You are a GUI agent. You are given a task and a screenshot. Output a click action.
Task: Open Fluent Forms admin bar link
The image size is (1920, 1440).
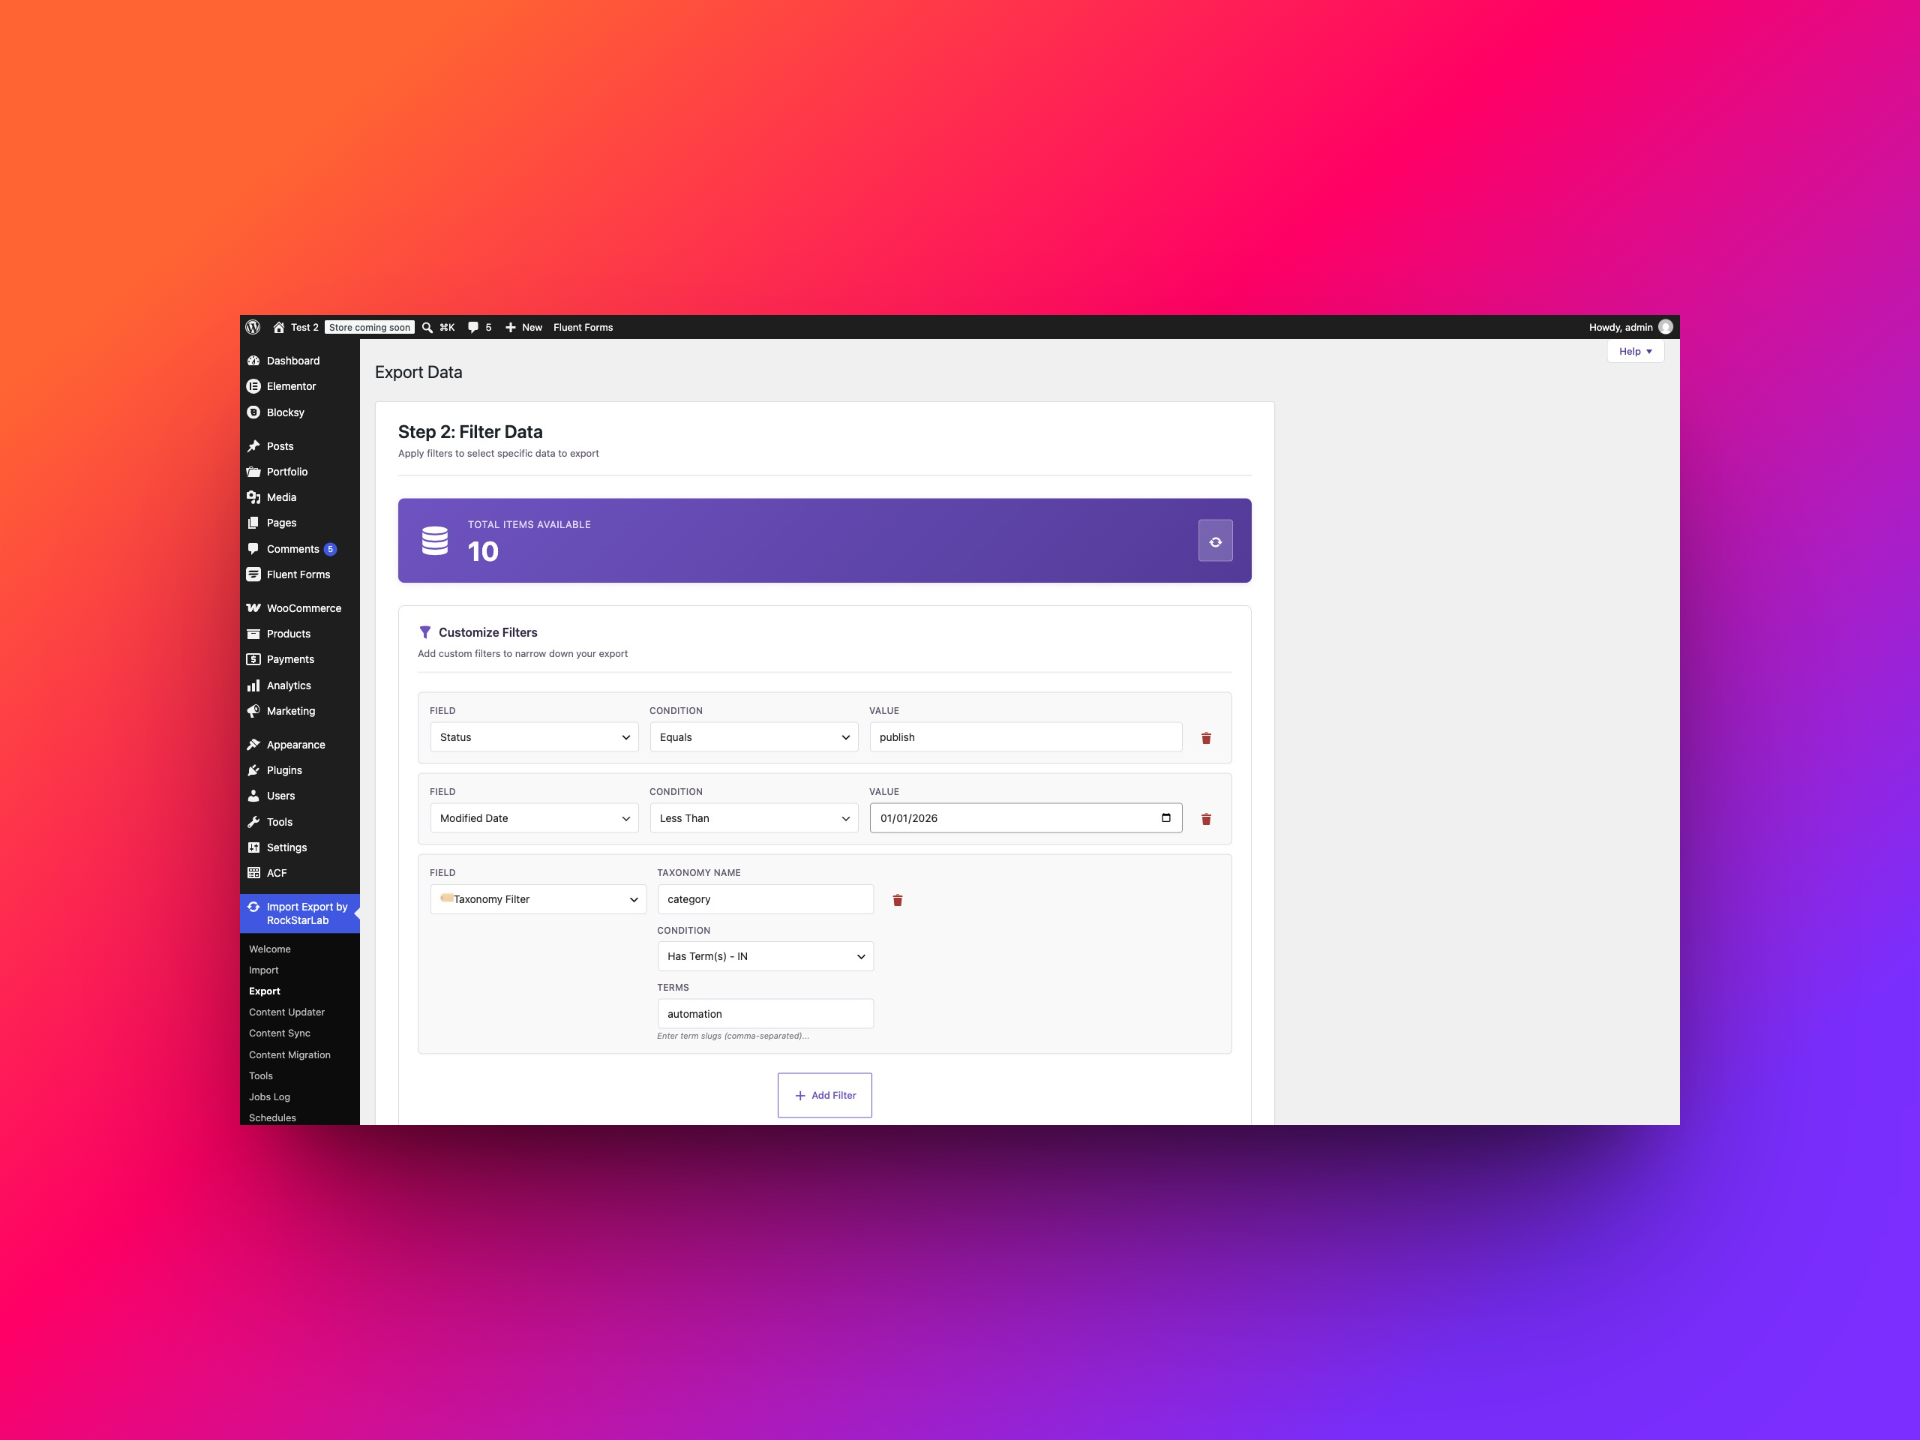click(x=583, y=327)
